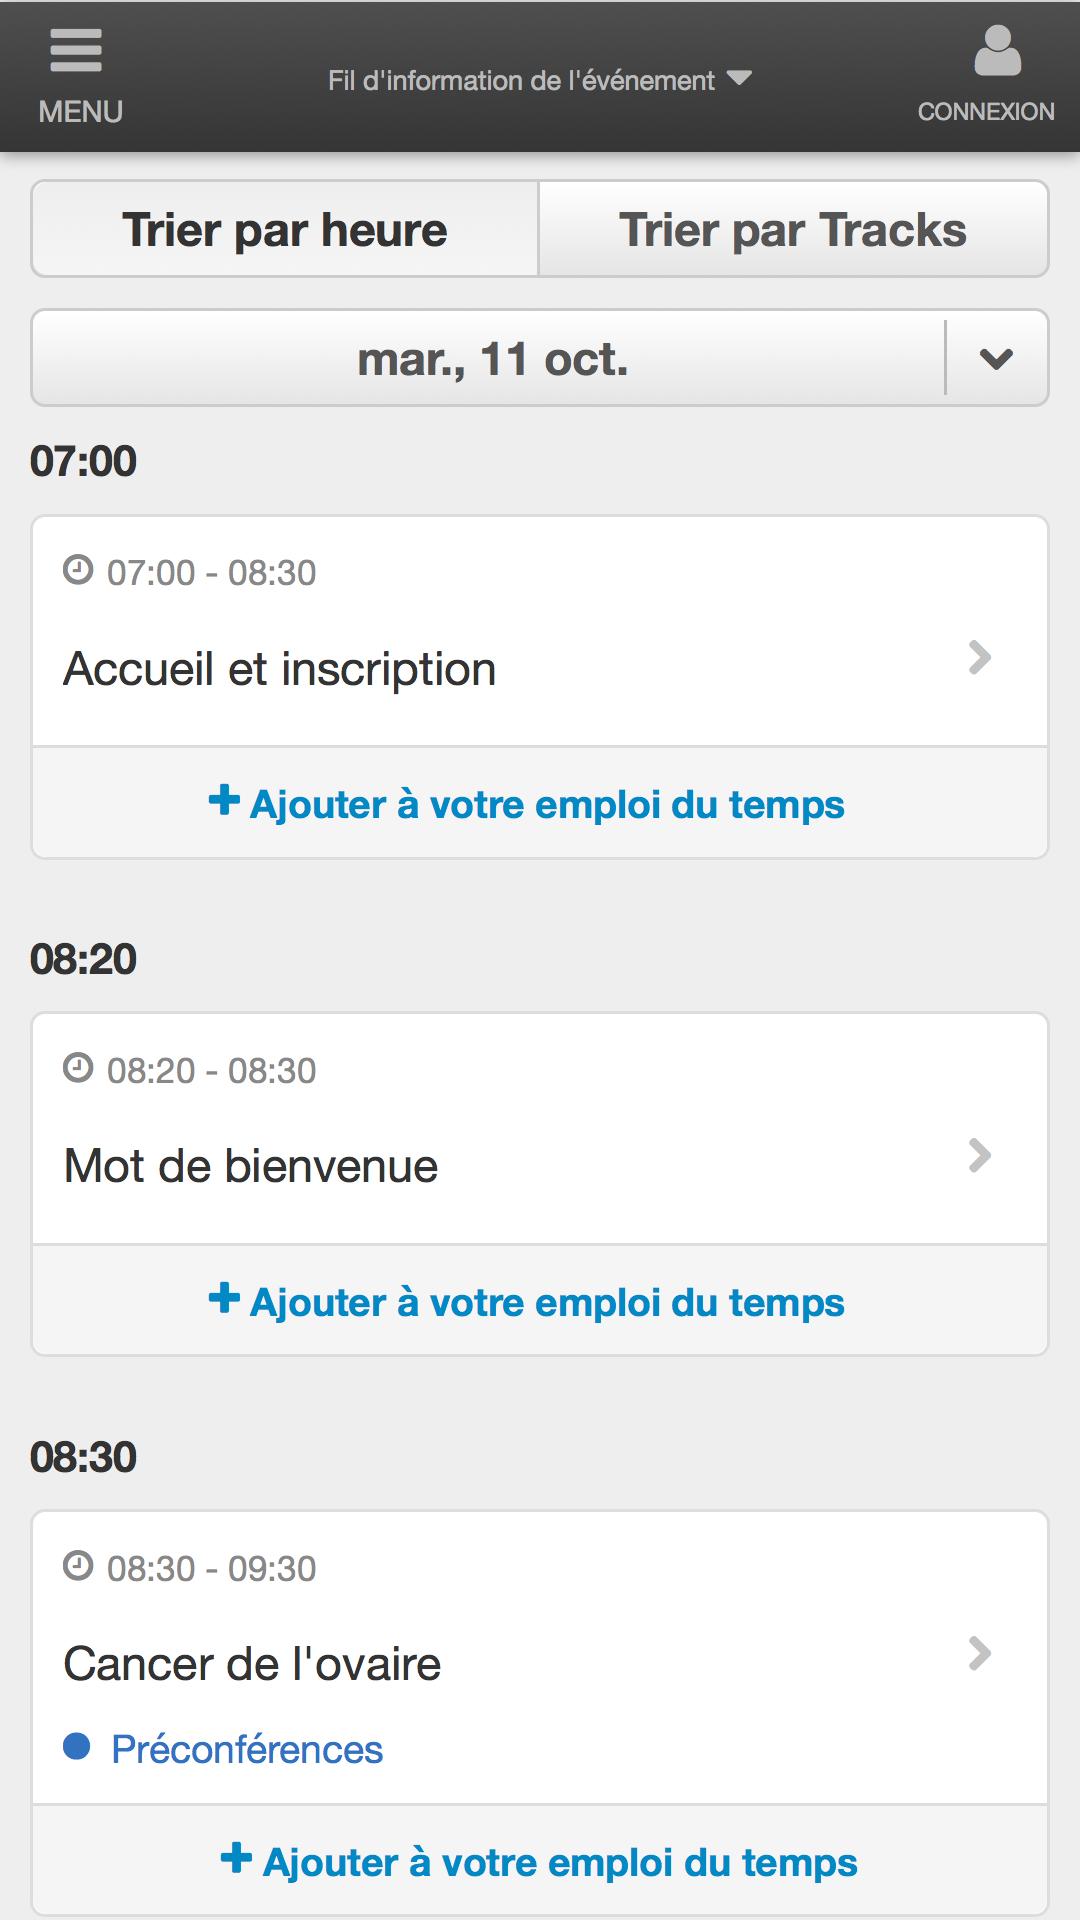The image size is (1080, 1920).
Task: Expand Accueil et inscription details chevron
Action: tap(980, 657)
